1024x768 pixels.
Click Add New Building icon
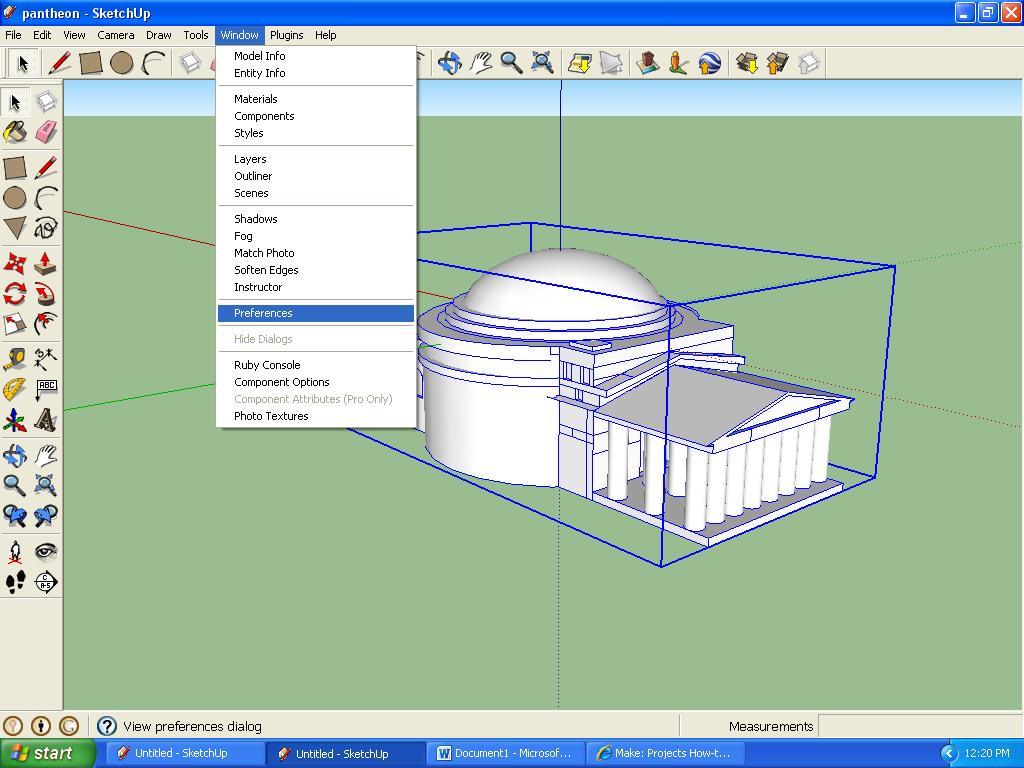coord(647,63)
